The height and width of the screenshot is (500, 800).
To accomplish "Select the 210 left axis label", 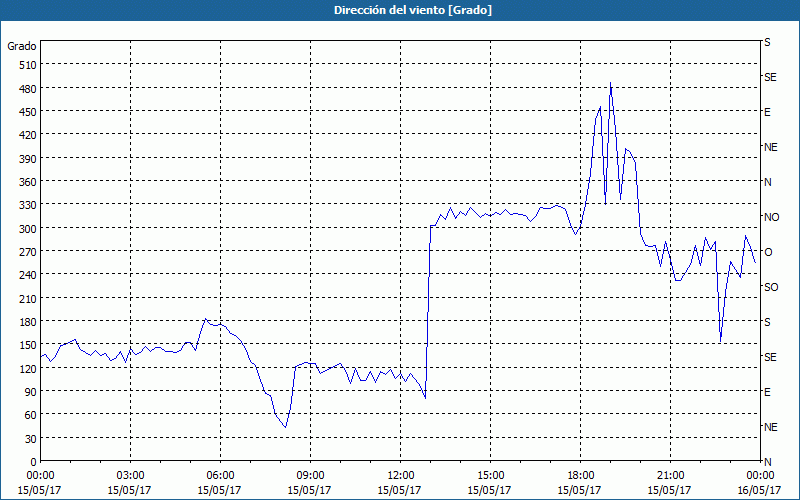I will (x=28, y=298).
